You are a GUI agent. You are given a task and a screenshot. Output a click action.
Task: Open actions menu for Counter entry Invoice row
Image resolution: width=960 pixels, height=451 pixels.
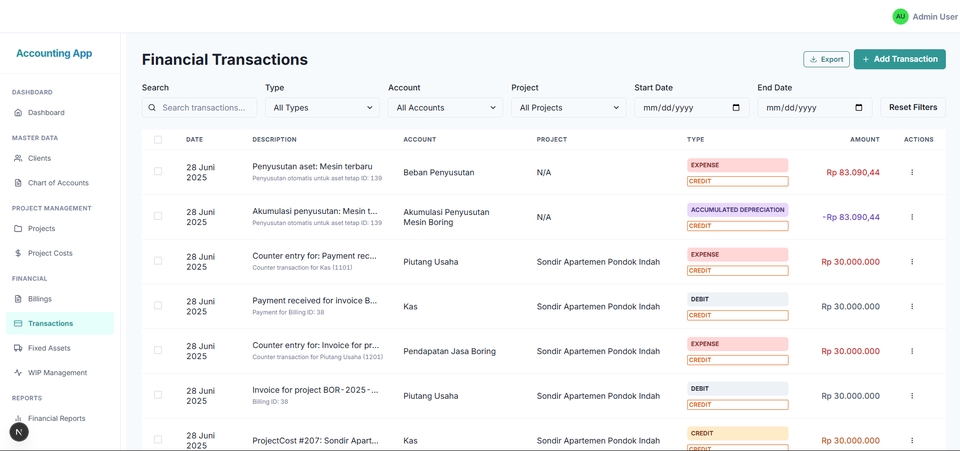coord(912,351)
